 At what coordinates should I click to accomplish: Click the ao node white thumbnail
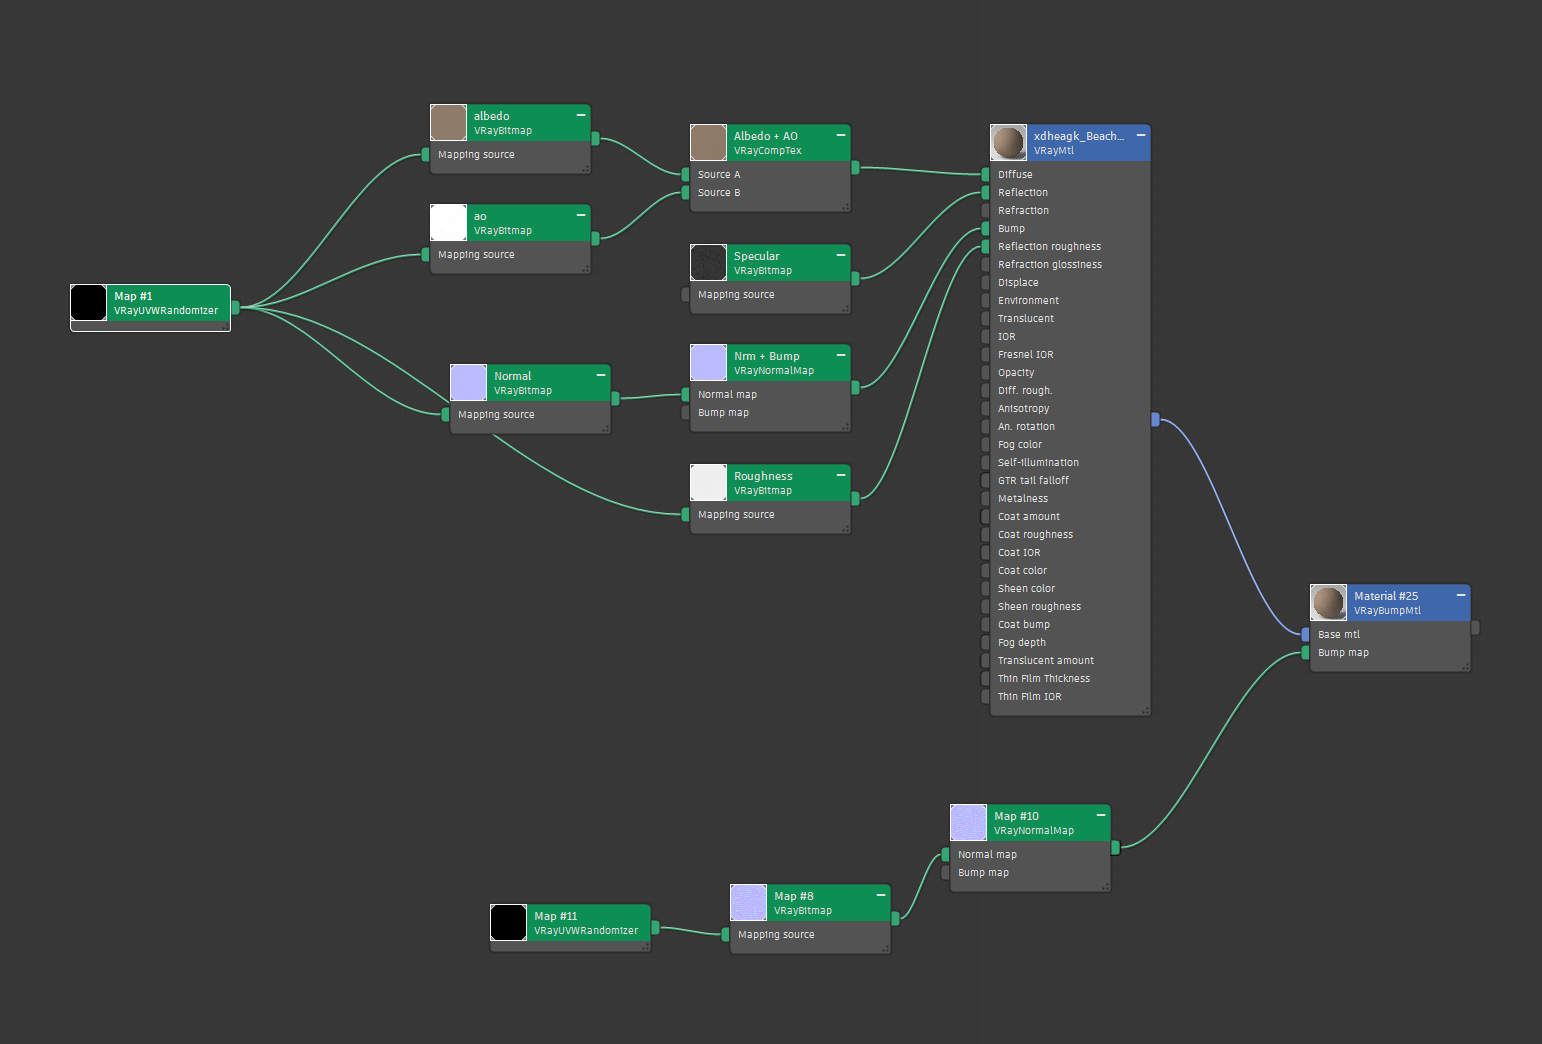(x=448, y=223)
